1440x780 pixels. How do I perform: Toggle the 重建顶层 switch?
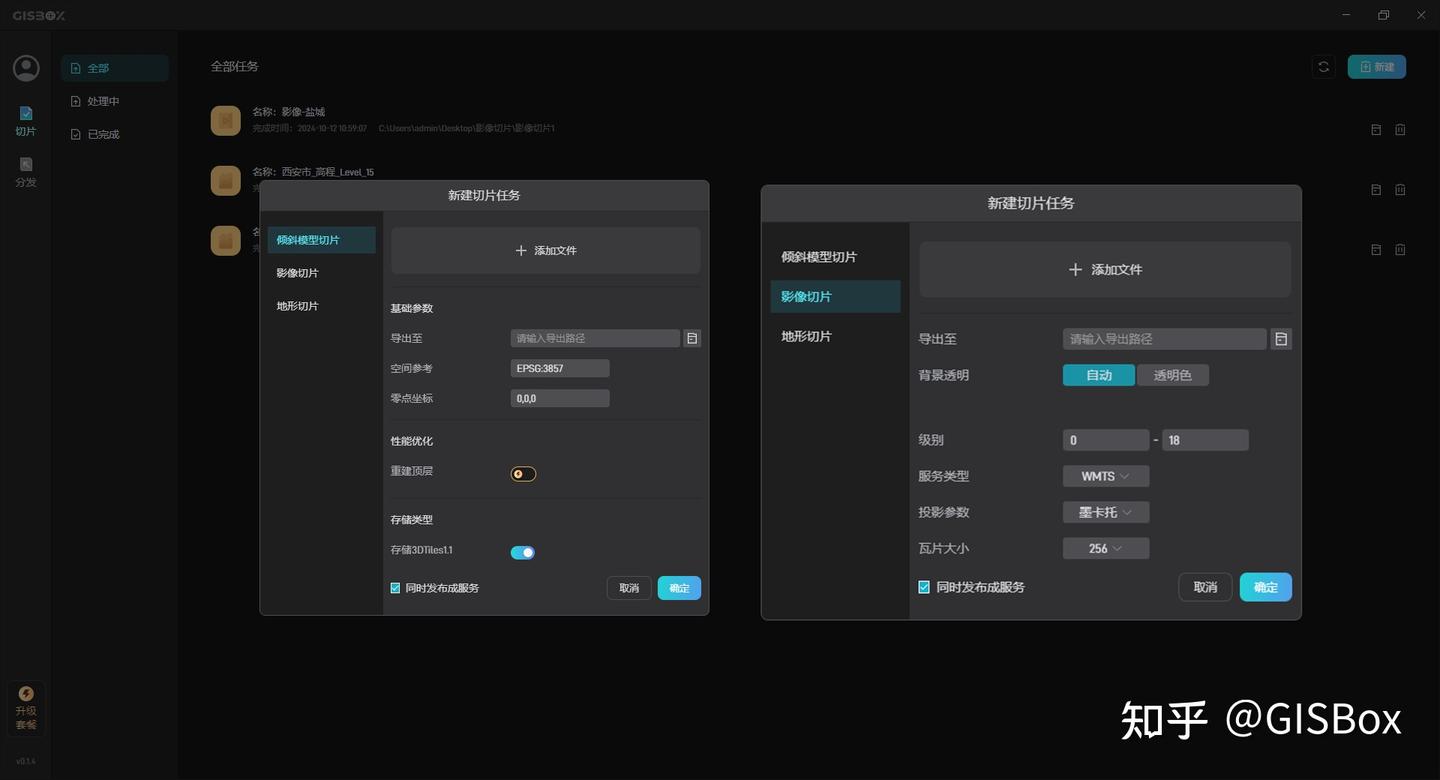[x=522, y=473]
